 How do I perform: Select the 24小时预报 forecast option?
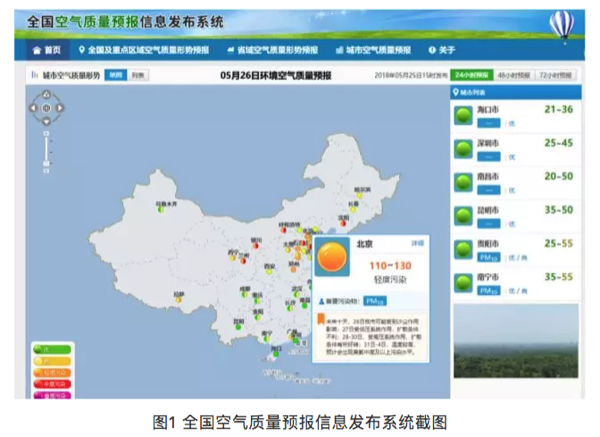(470, 75)
